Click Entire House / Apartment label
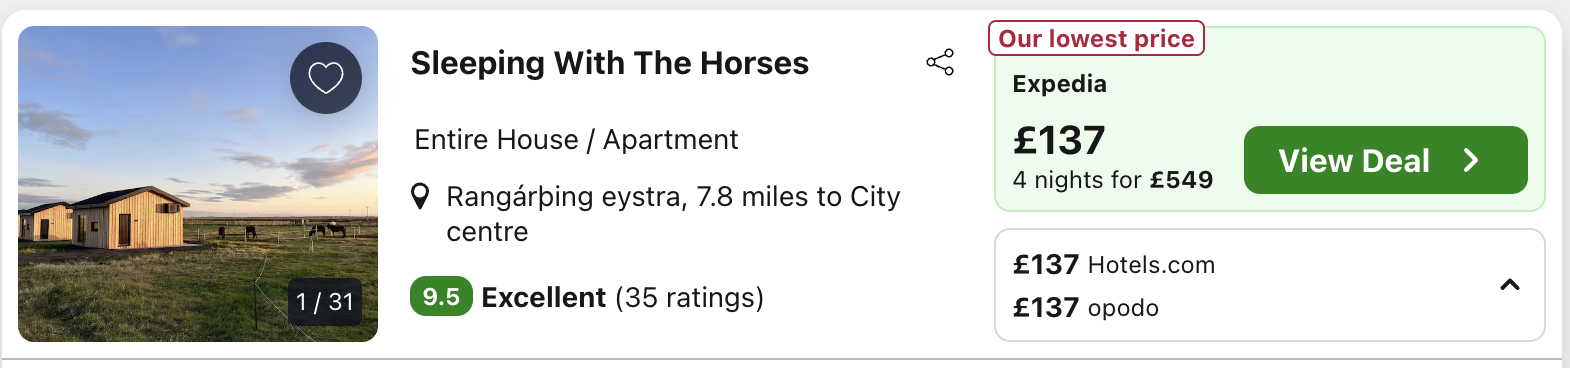The image size is (1570, 368). click(576, 140)
